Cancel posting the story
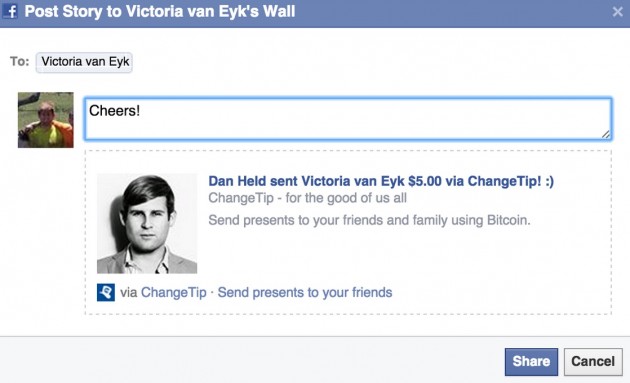Screen dimensions: 630x383 (593, 362)
